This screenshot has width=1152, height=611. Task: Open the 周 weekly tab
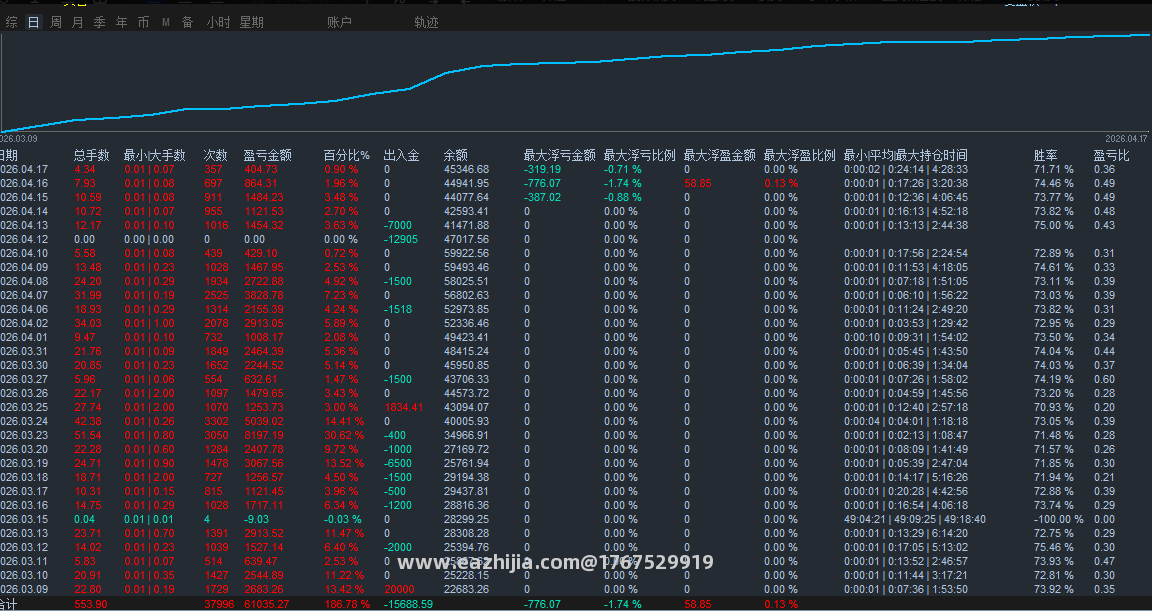coord(55,23)
